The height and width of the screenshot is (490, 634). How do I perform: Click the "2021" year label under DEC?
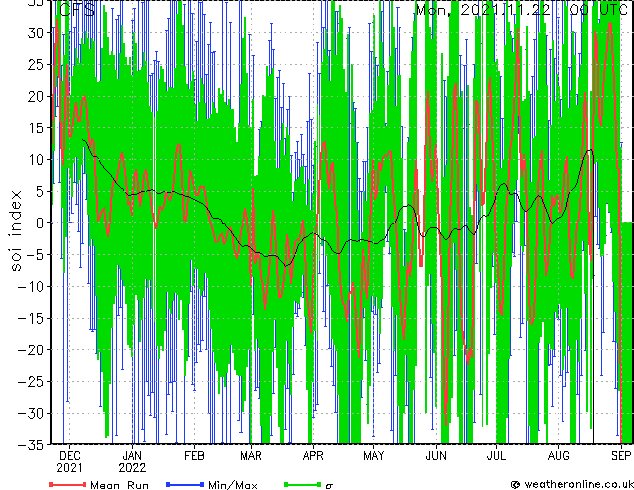pyautogui.click(x=69, y=468)
